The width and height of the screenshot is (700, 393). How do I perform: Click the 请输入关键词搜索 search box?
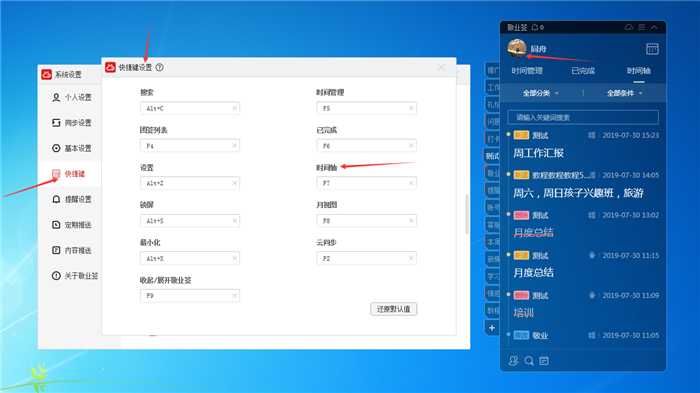click(583, 117)
